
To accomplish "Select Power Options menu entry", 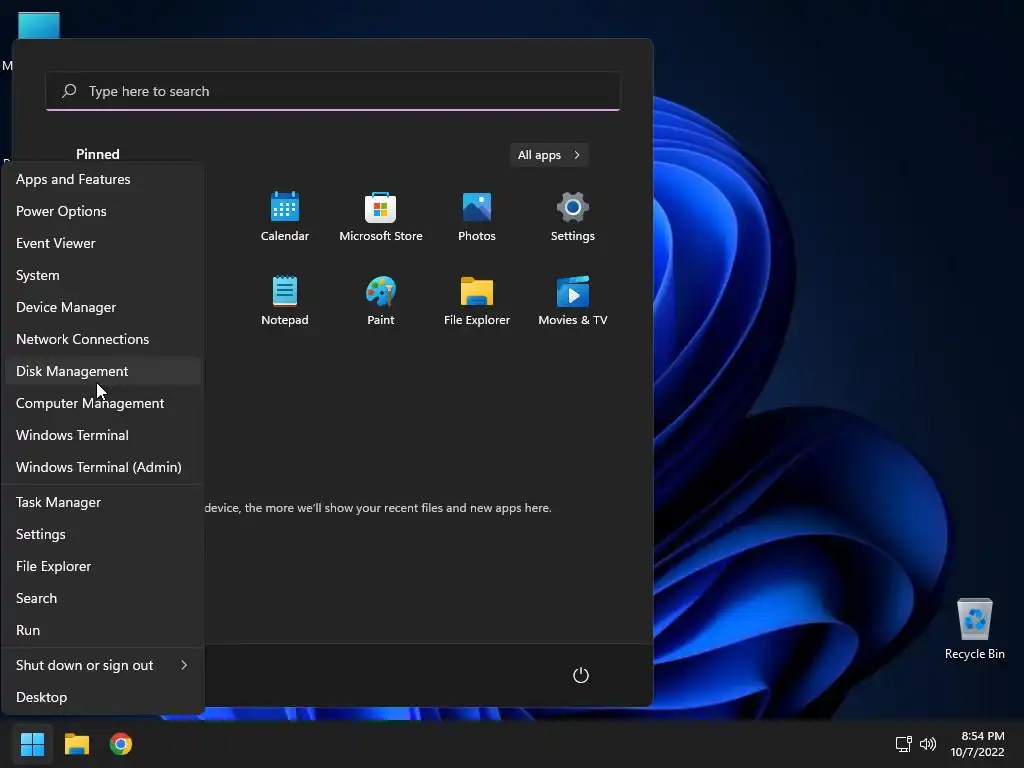I will click(x=103, y=211).
